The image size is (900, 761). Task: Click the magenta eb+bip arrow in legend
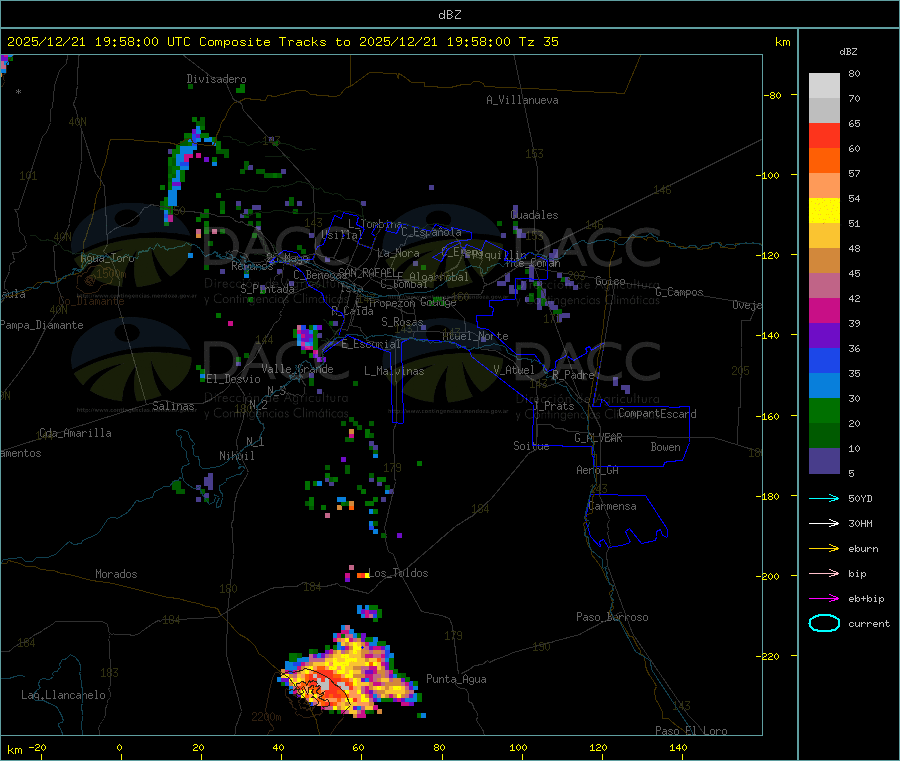[x=824, y=599]
